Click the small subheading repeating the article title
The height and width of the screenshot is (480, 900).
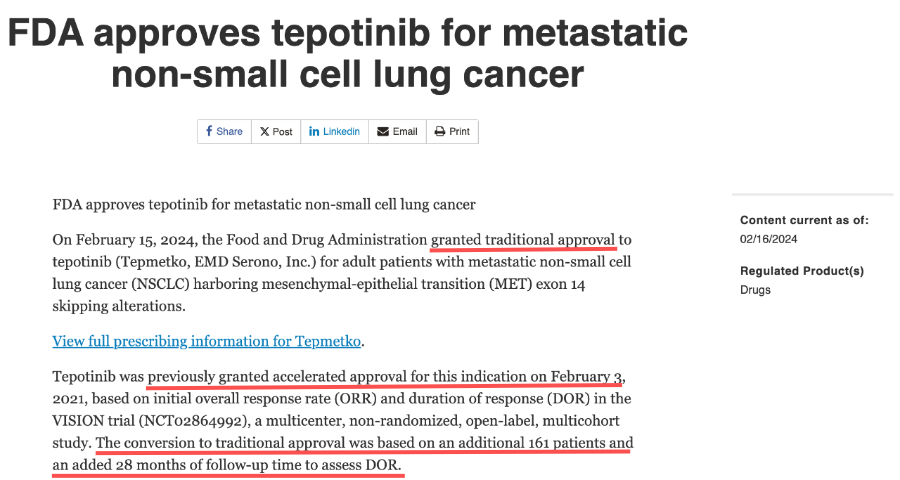pos(264,204)
